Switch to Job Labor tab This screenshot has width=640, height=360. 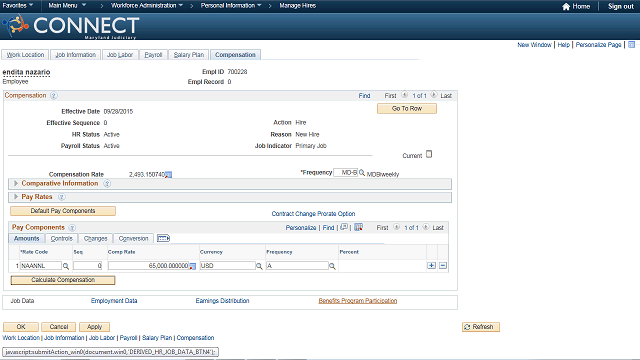point(120,55)
